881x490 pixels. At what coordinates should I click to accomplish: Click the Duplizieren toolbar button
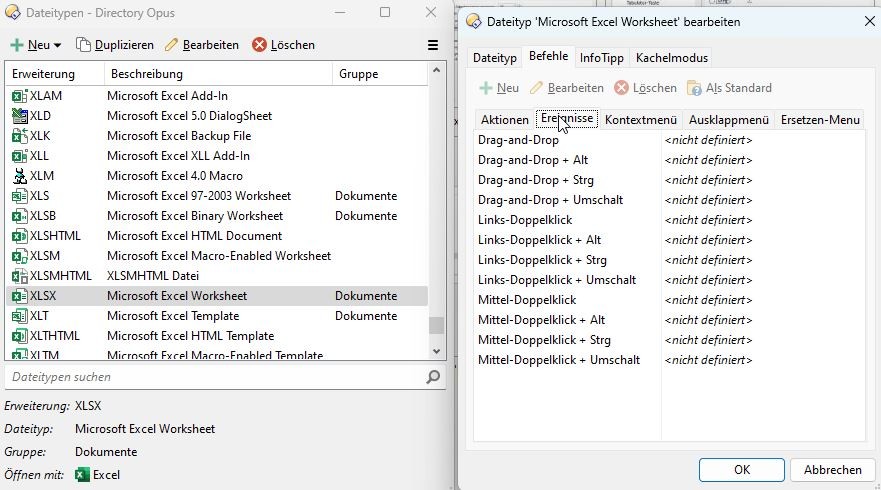click(x=115, y=45)
